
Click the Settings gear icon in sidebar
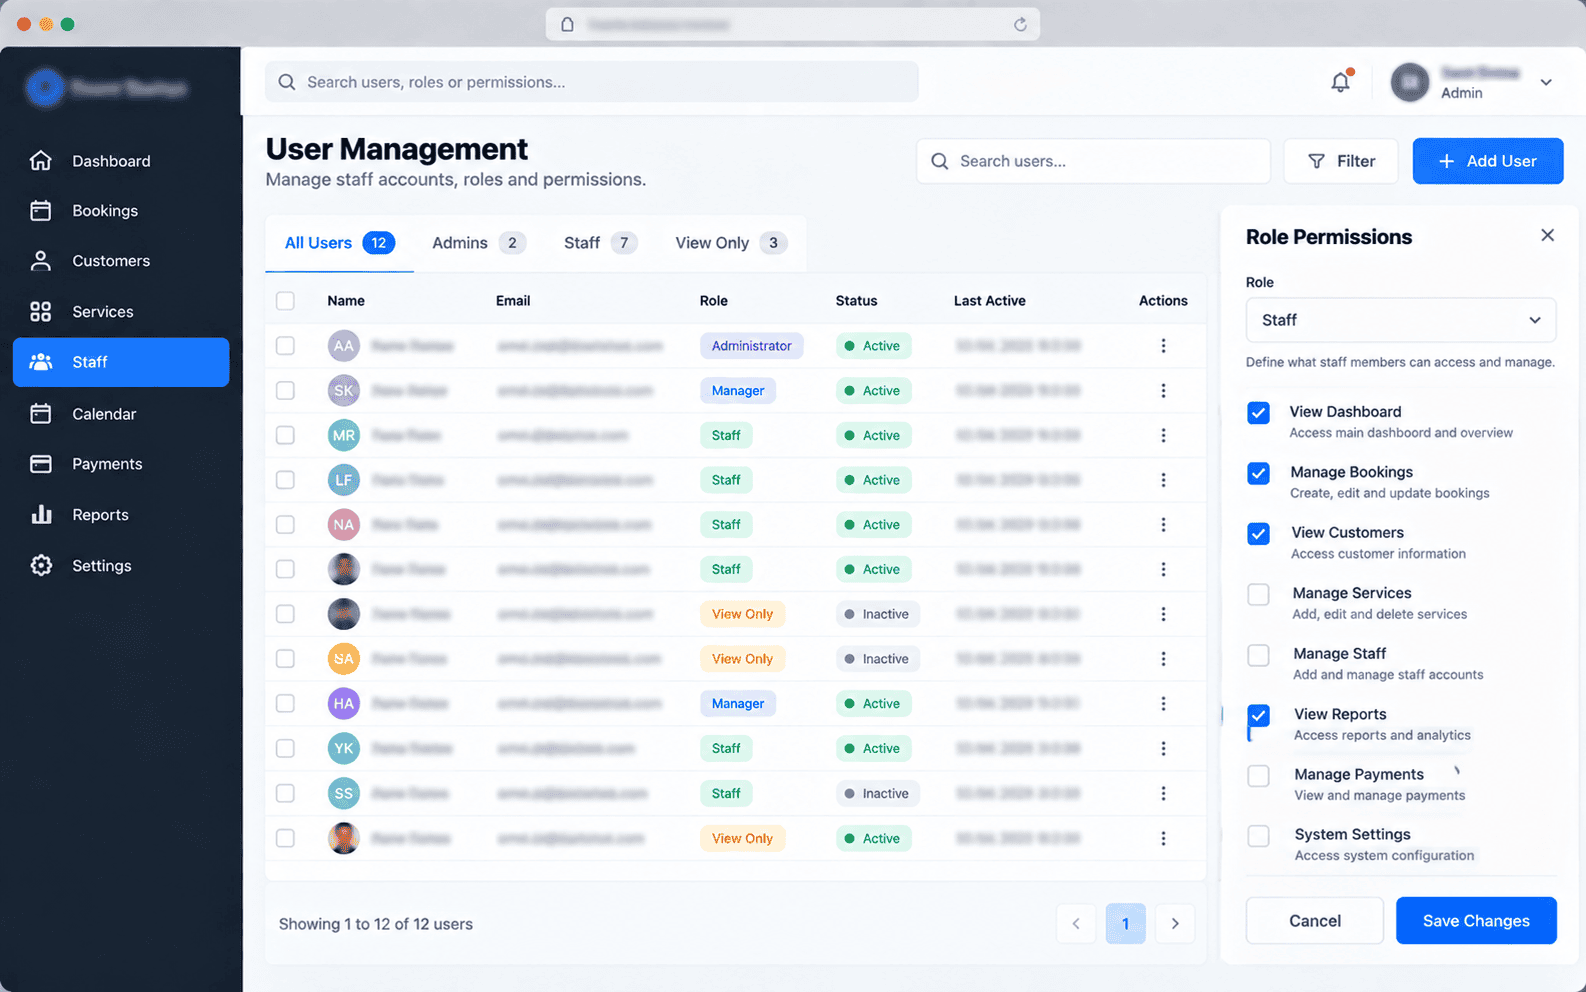click(x=41, y=566)
